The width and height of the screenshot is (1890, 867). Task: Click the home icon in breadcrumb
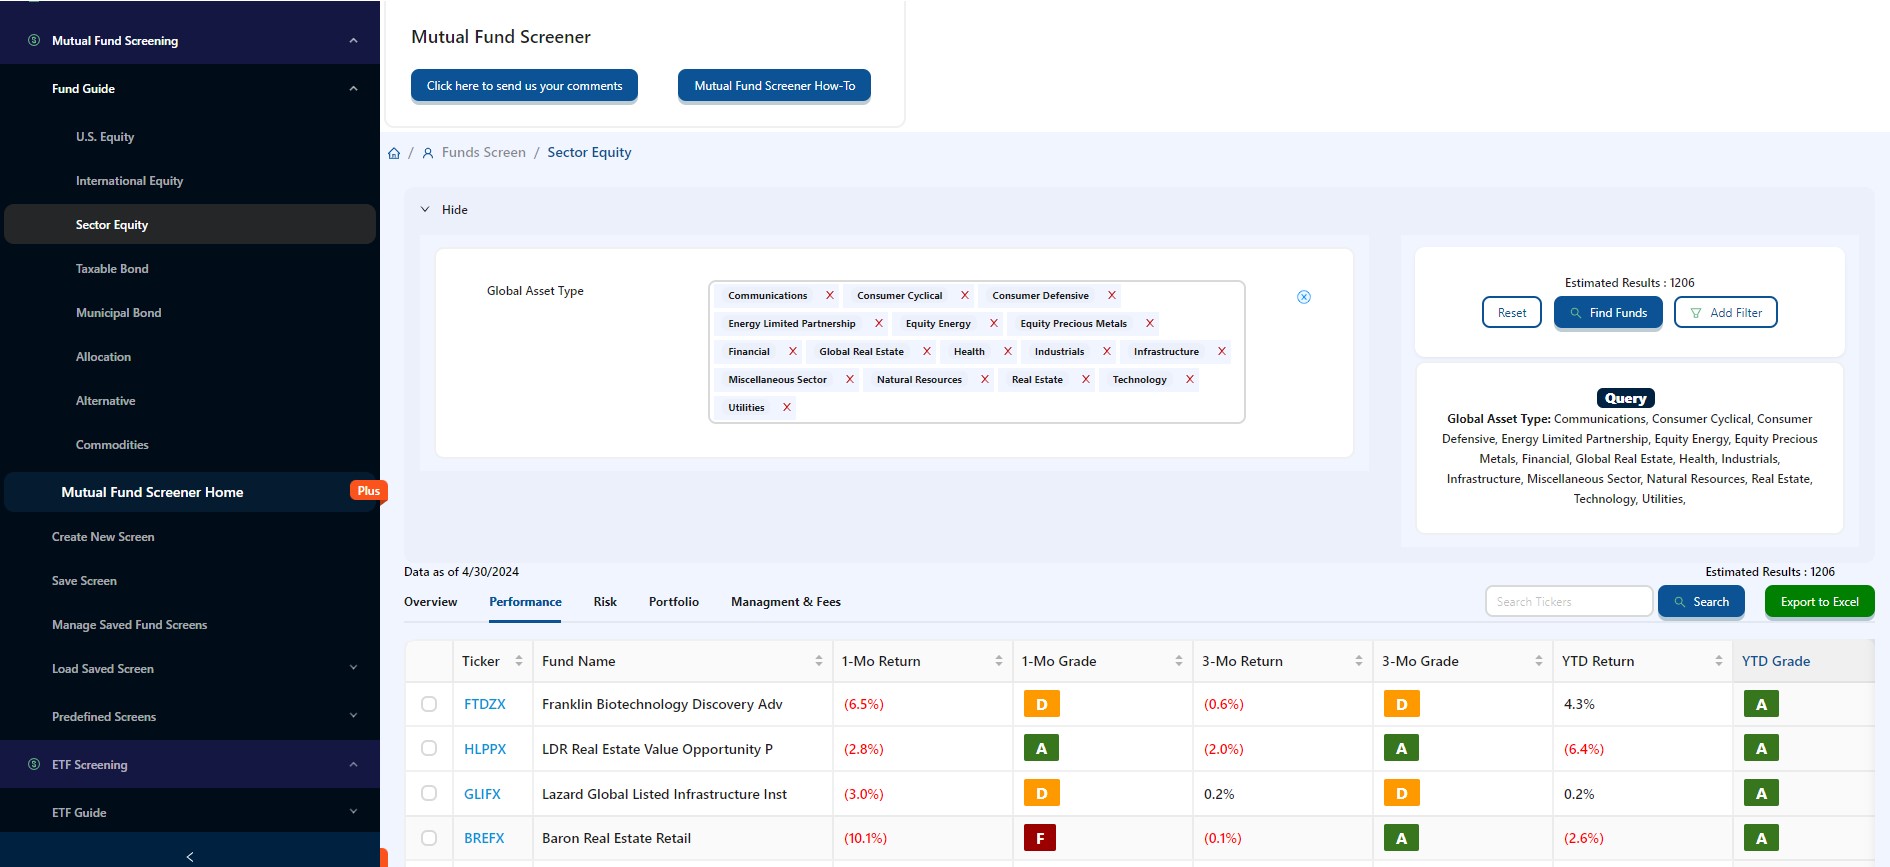click(x=394, y=153)
